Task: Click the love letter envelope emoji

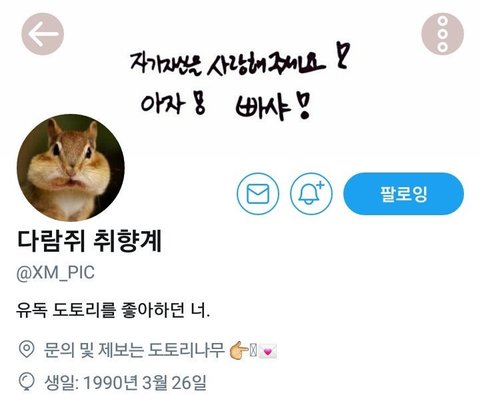Action: point(268,351)
